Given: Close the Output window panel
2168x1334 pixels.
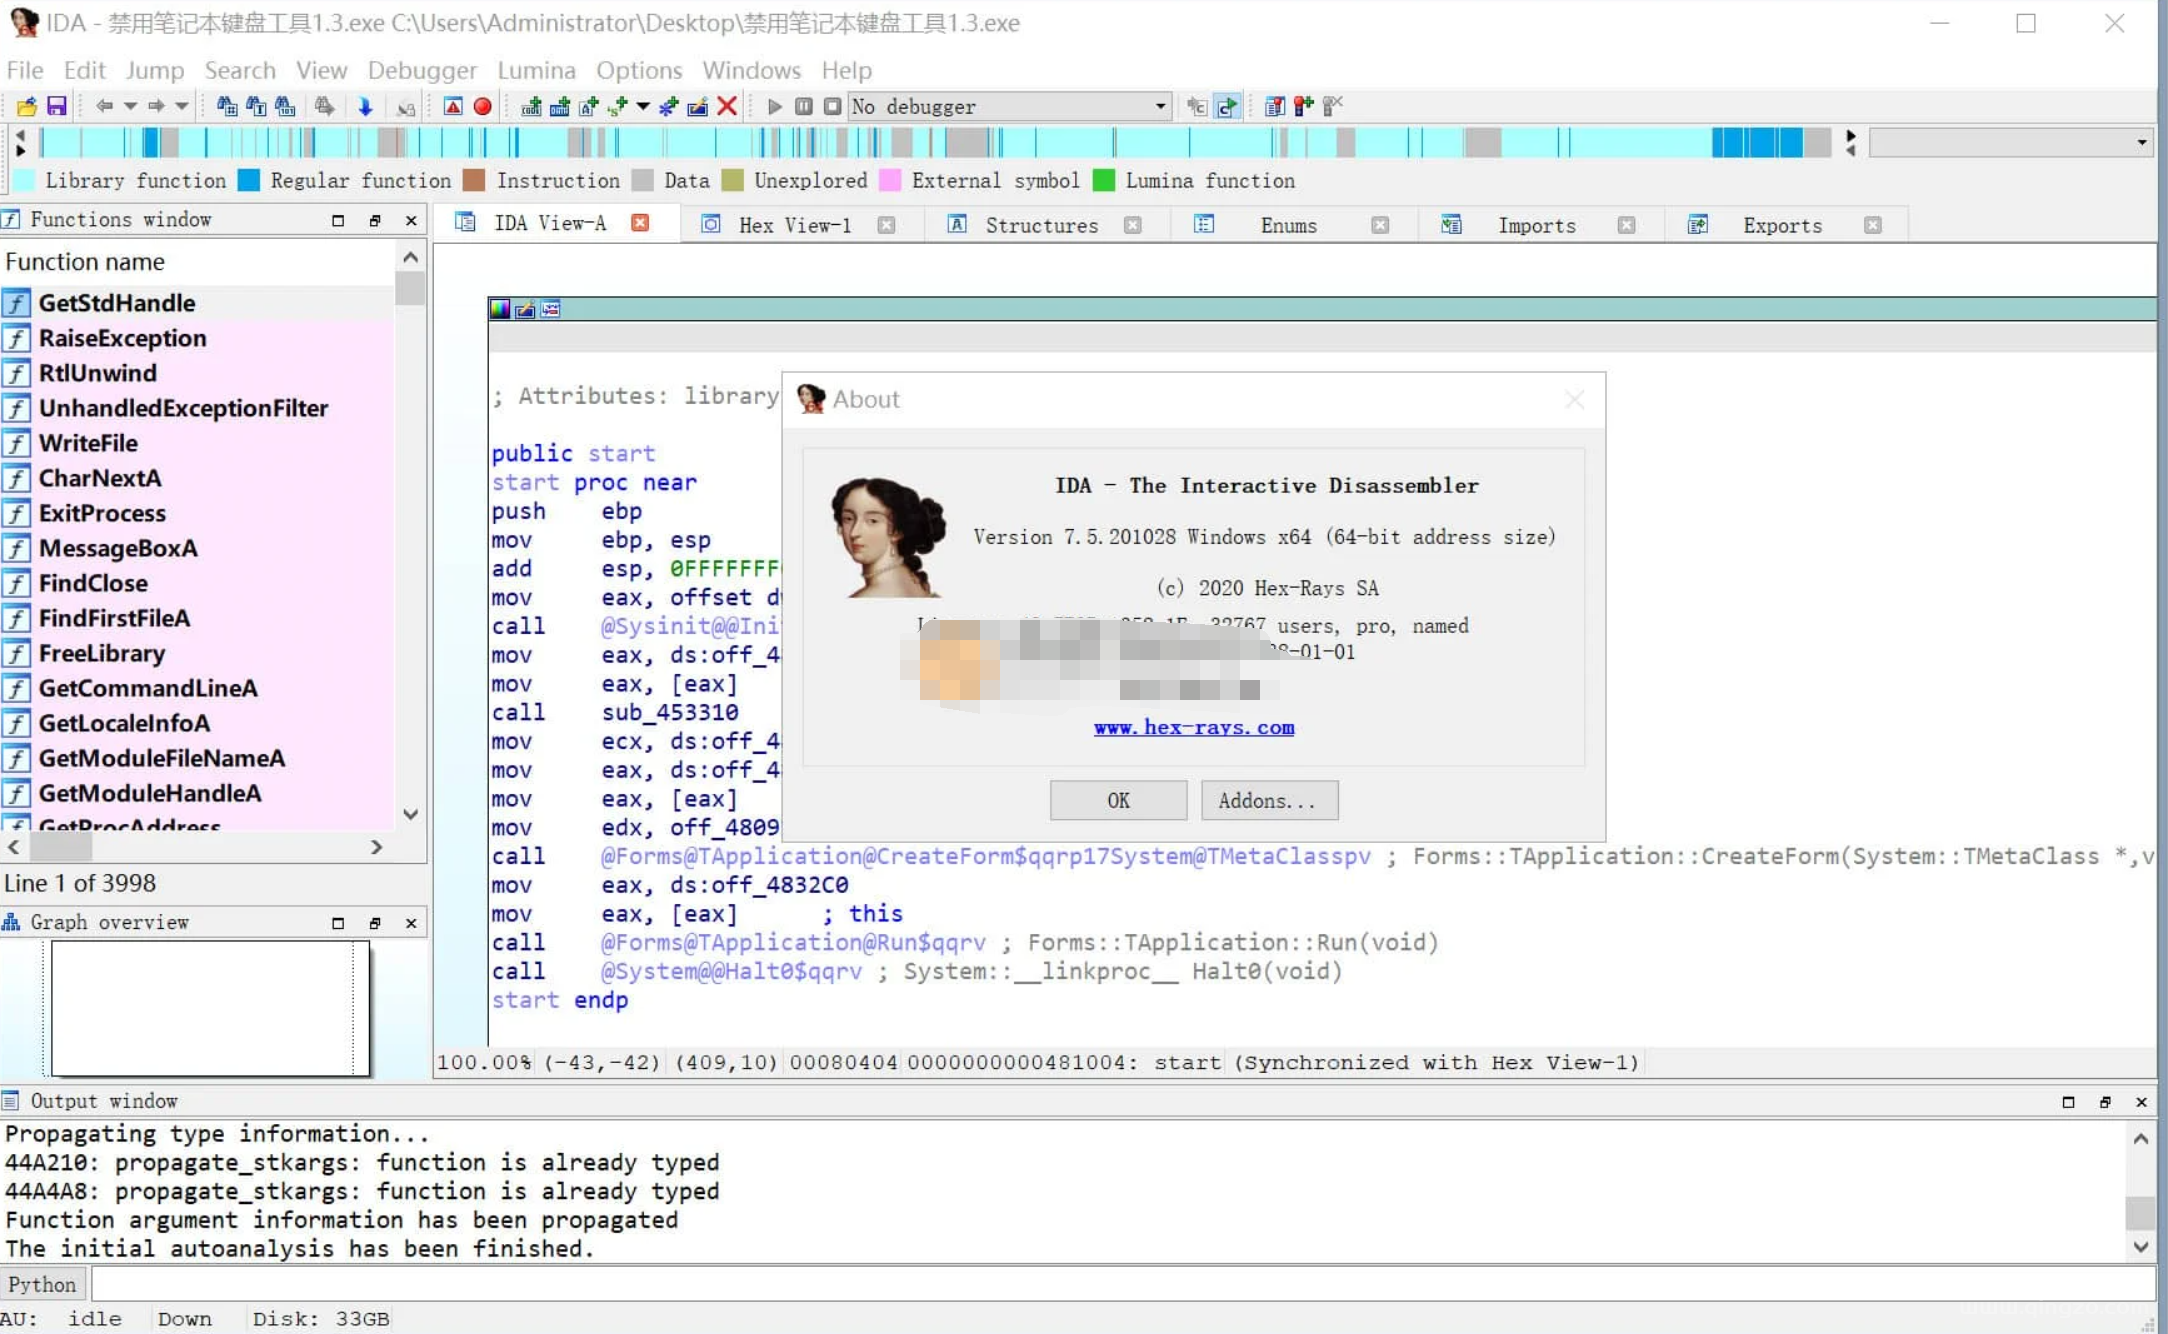Looking at the screenshot, I should (x=2141, y=1101).
